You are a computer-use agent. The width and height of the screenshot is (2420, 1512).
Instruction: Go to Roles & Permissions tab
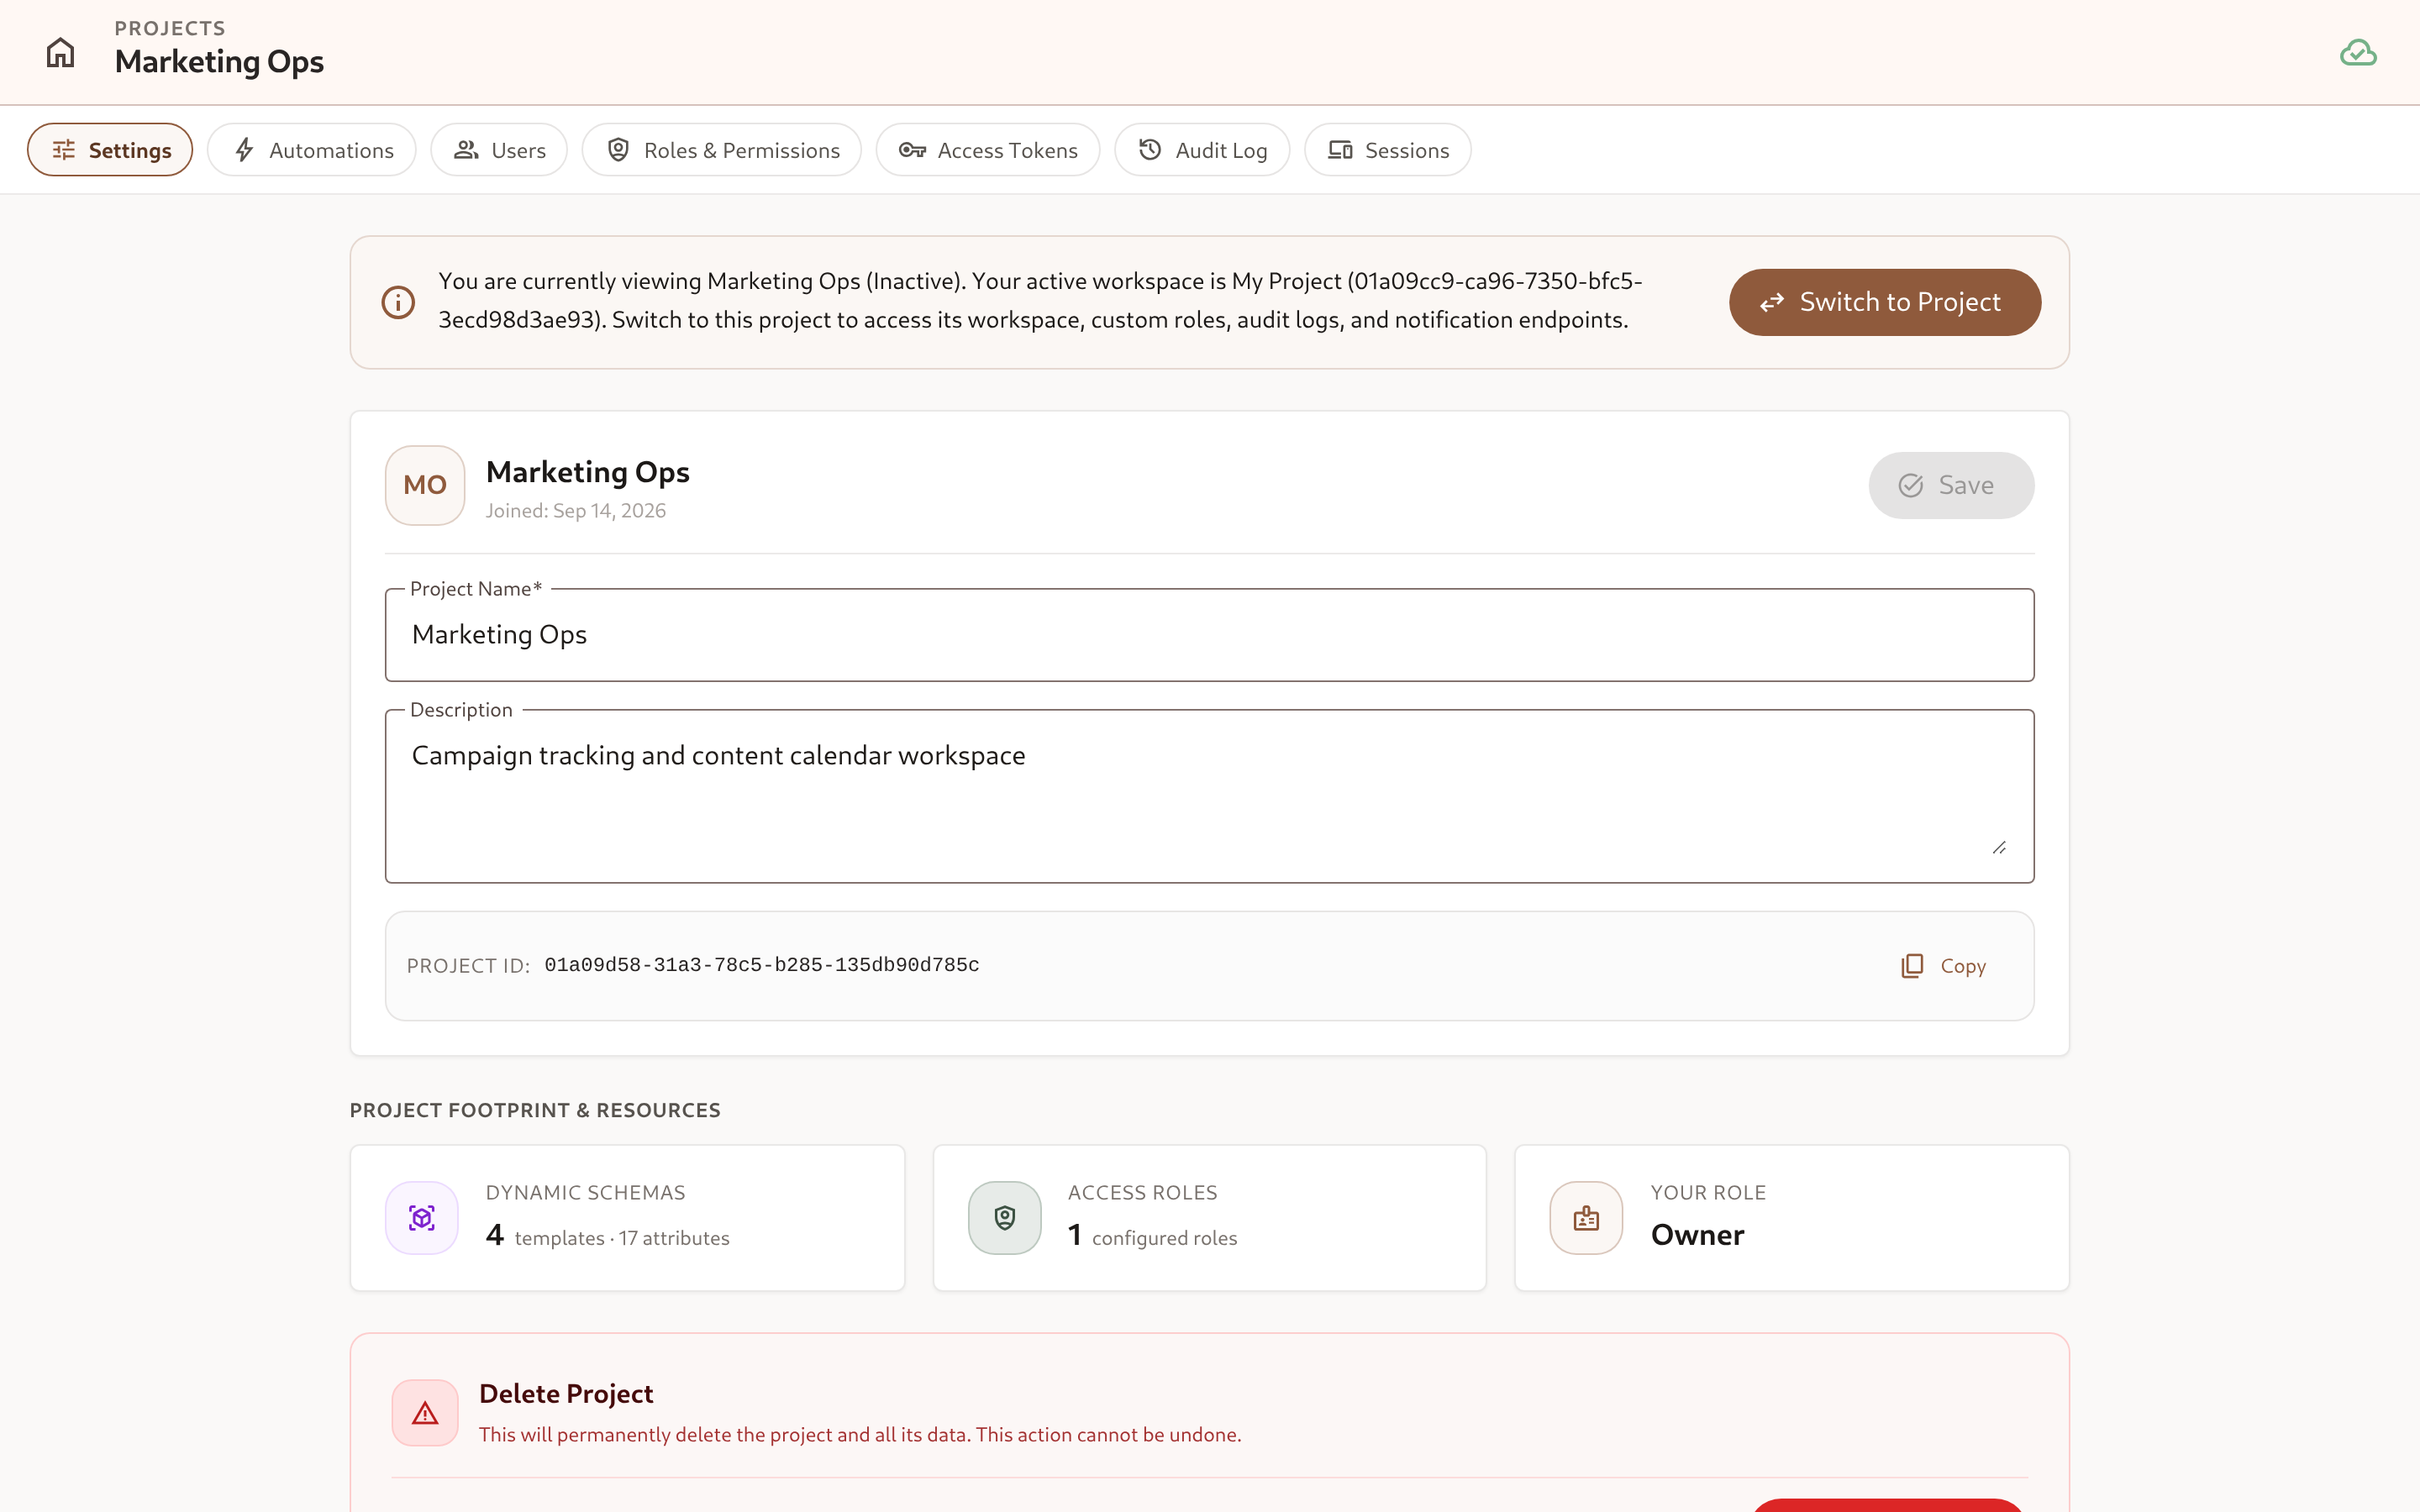[x=722, y=150]
